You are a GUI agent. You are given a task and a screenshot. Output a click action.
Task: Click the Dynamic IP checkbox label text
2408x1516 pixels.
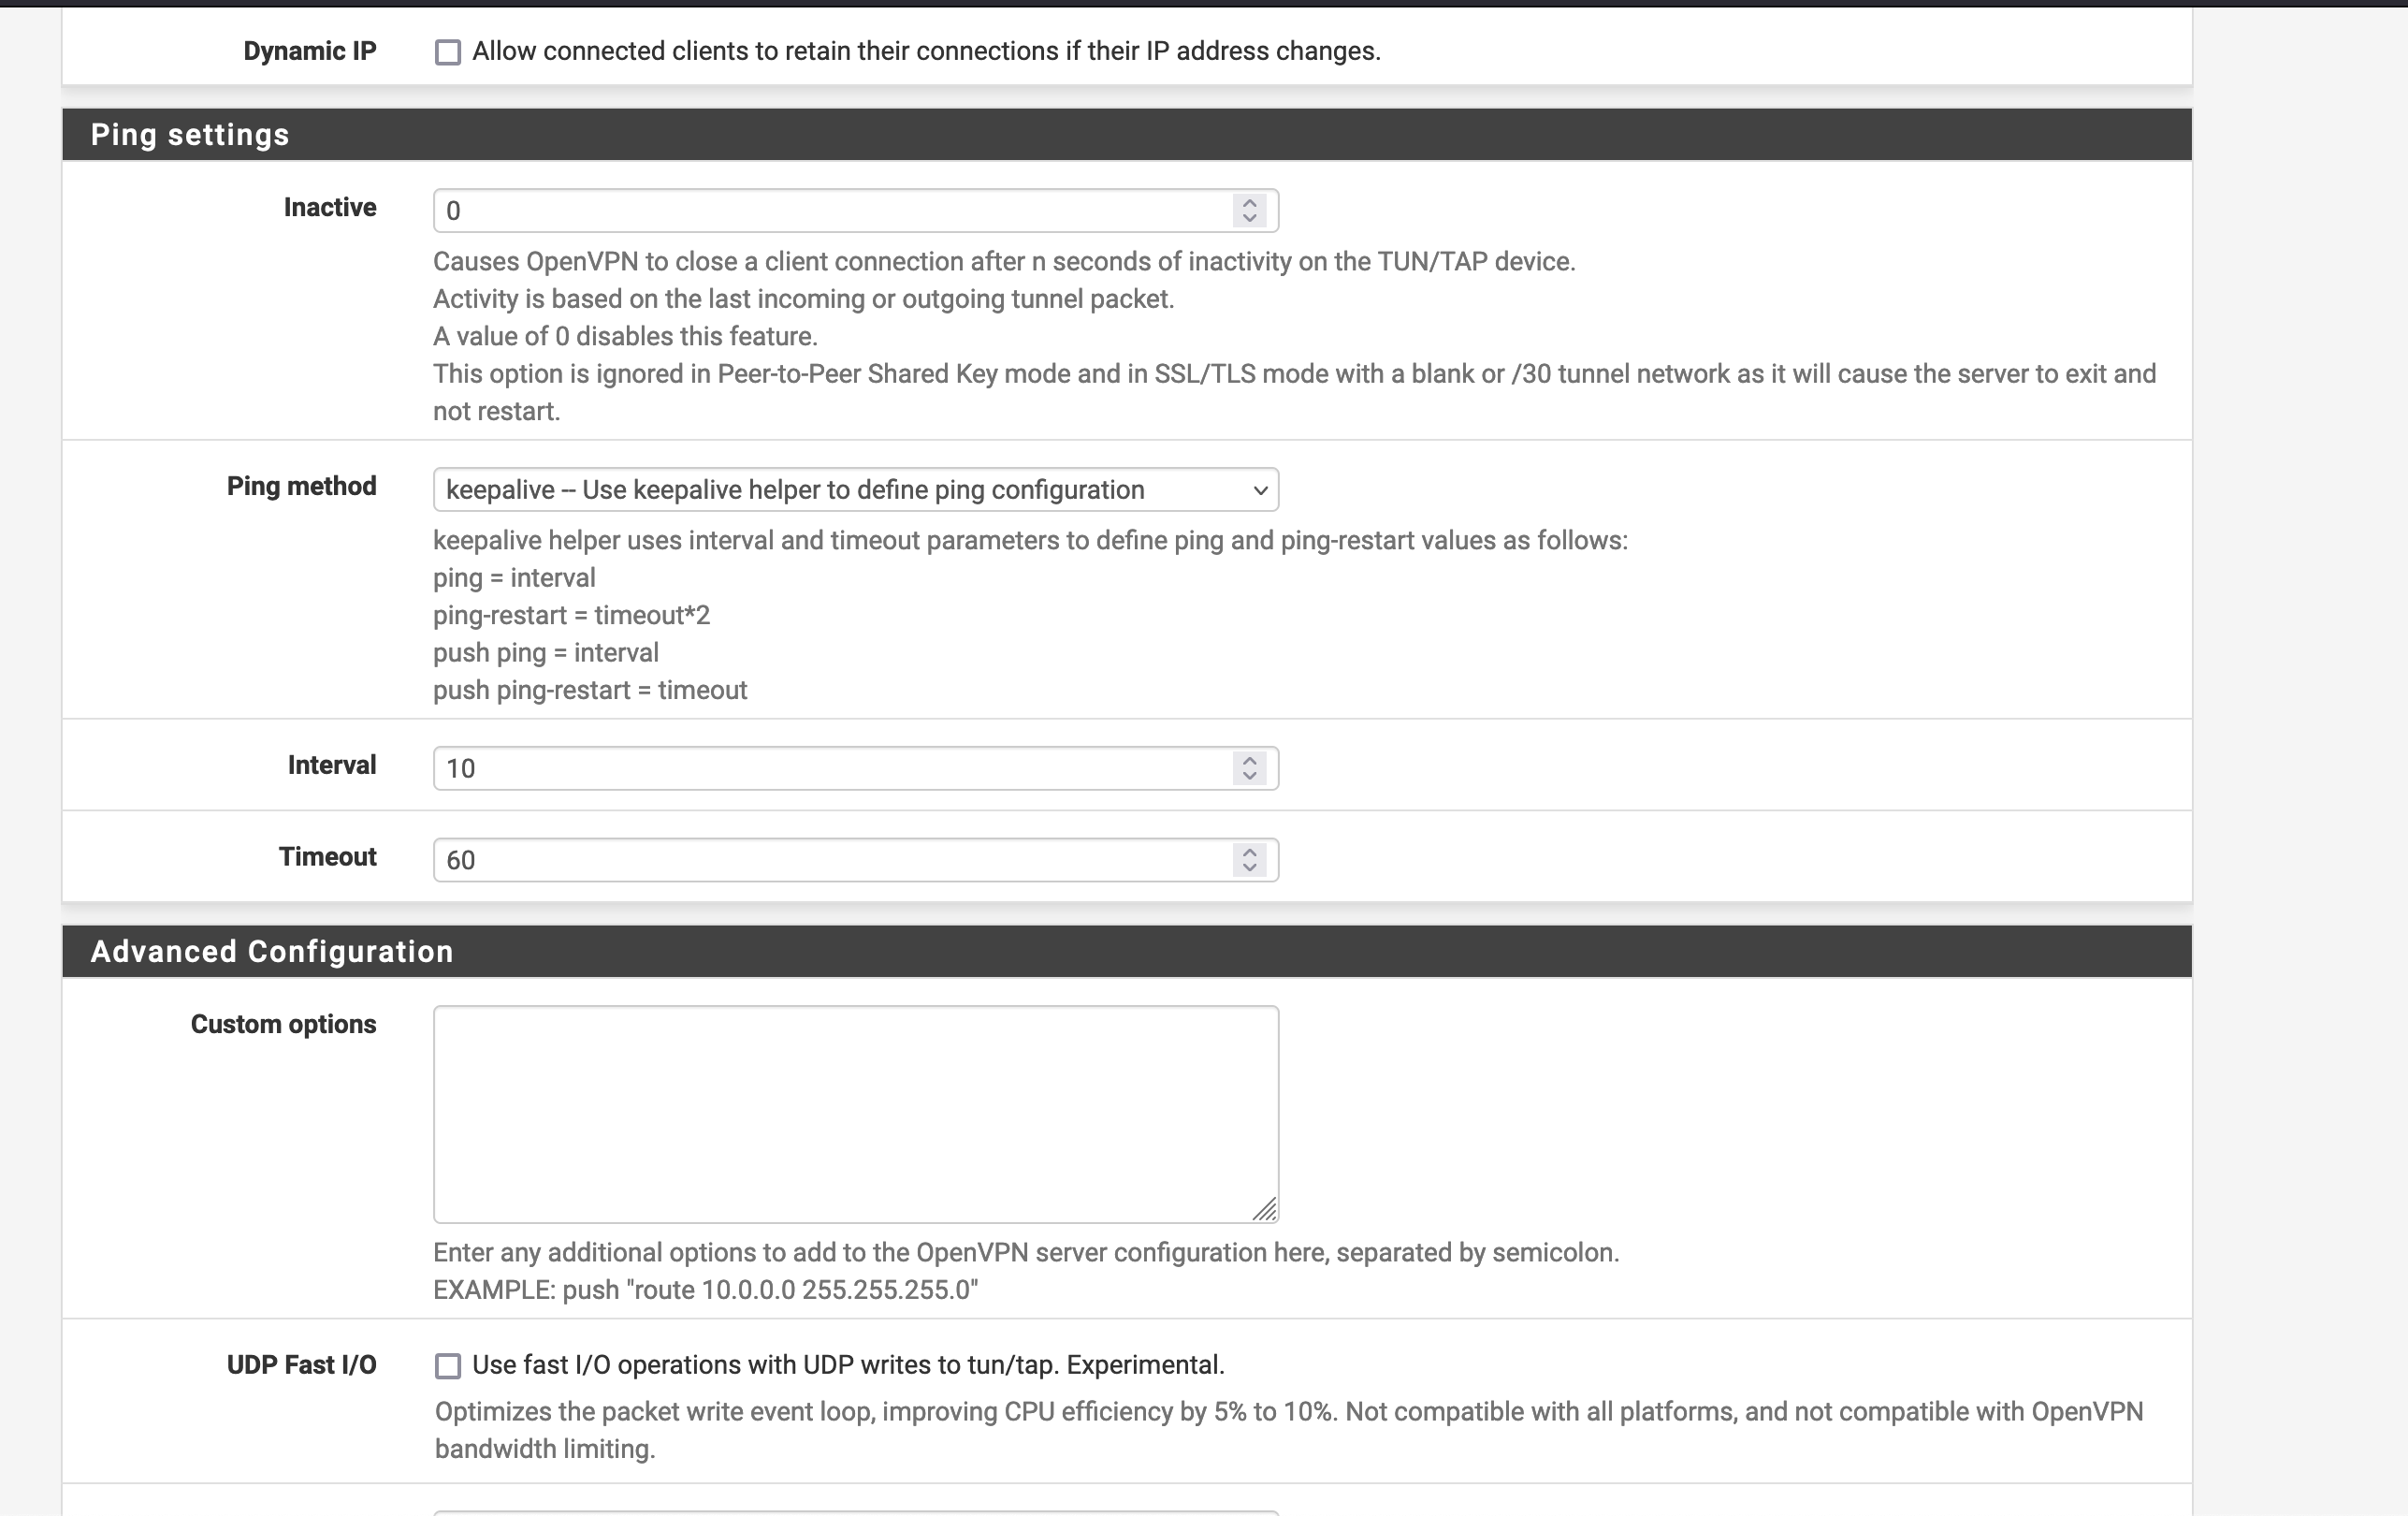[x=926, y=52]
